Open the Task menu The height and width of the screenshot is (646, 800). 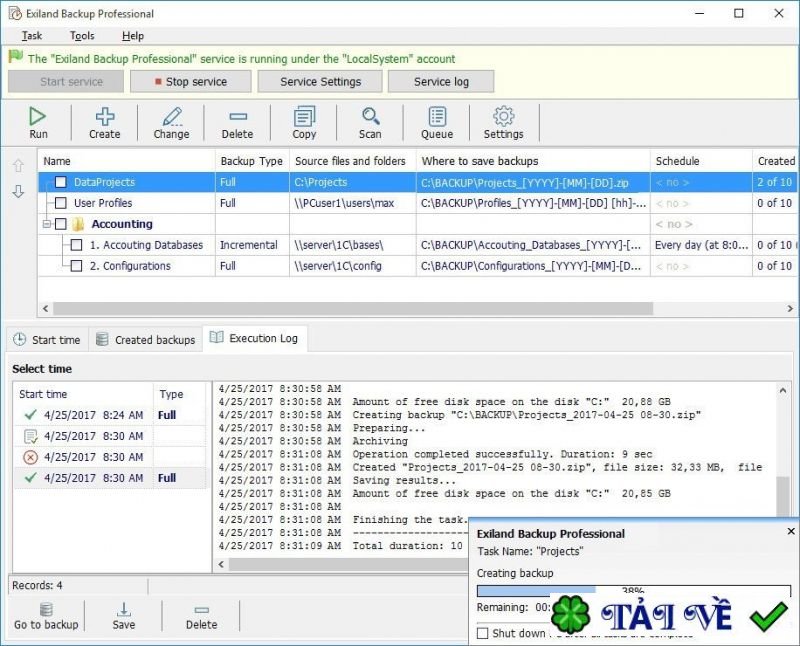(32, 36)
